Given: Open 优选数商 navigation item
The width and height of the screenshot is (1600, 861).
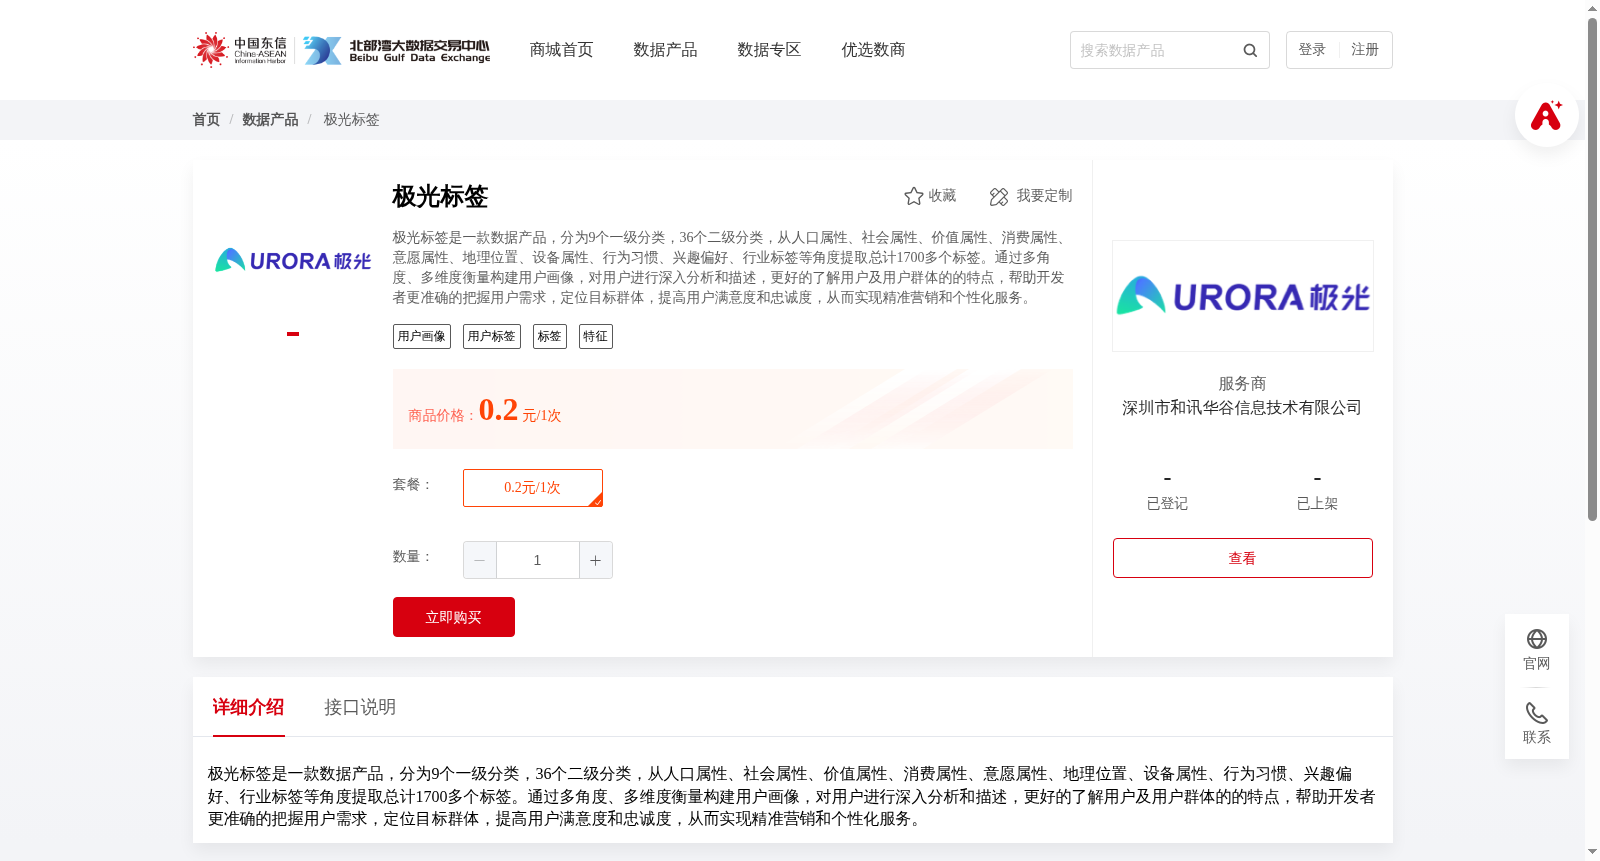Looking at the screenshot, I should pos(873,50).
